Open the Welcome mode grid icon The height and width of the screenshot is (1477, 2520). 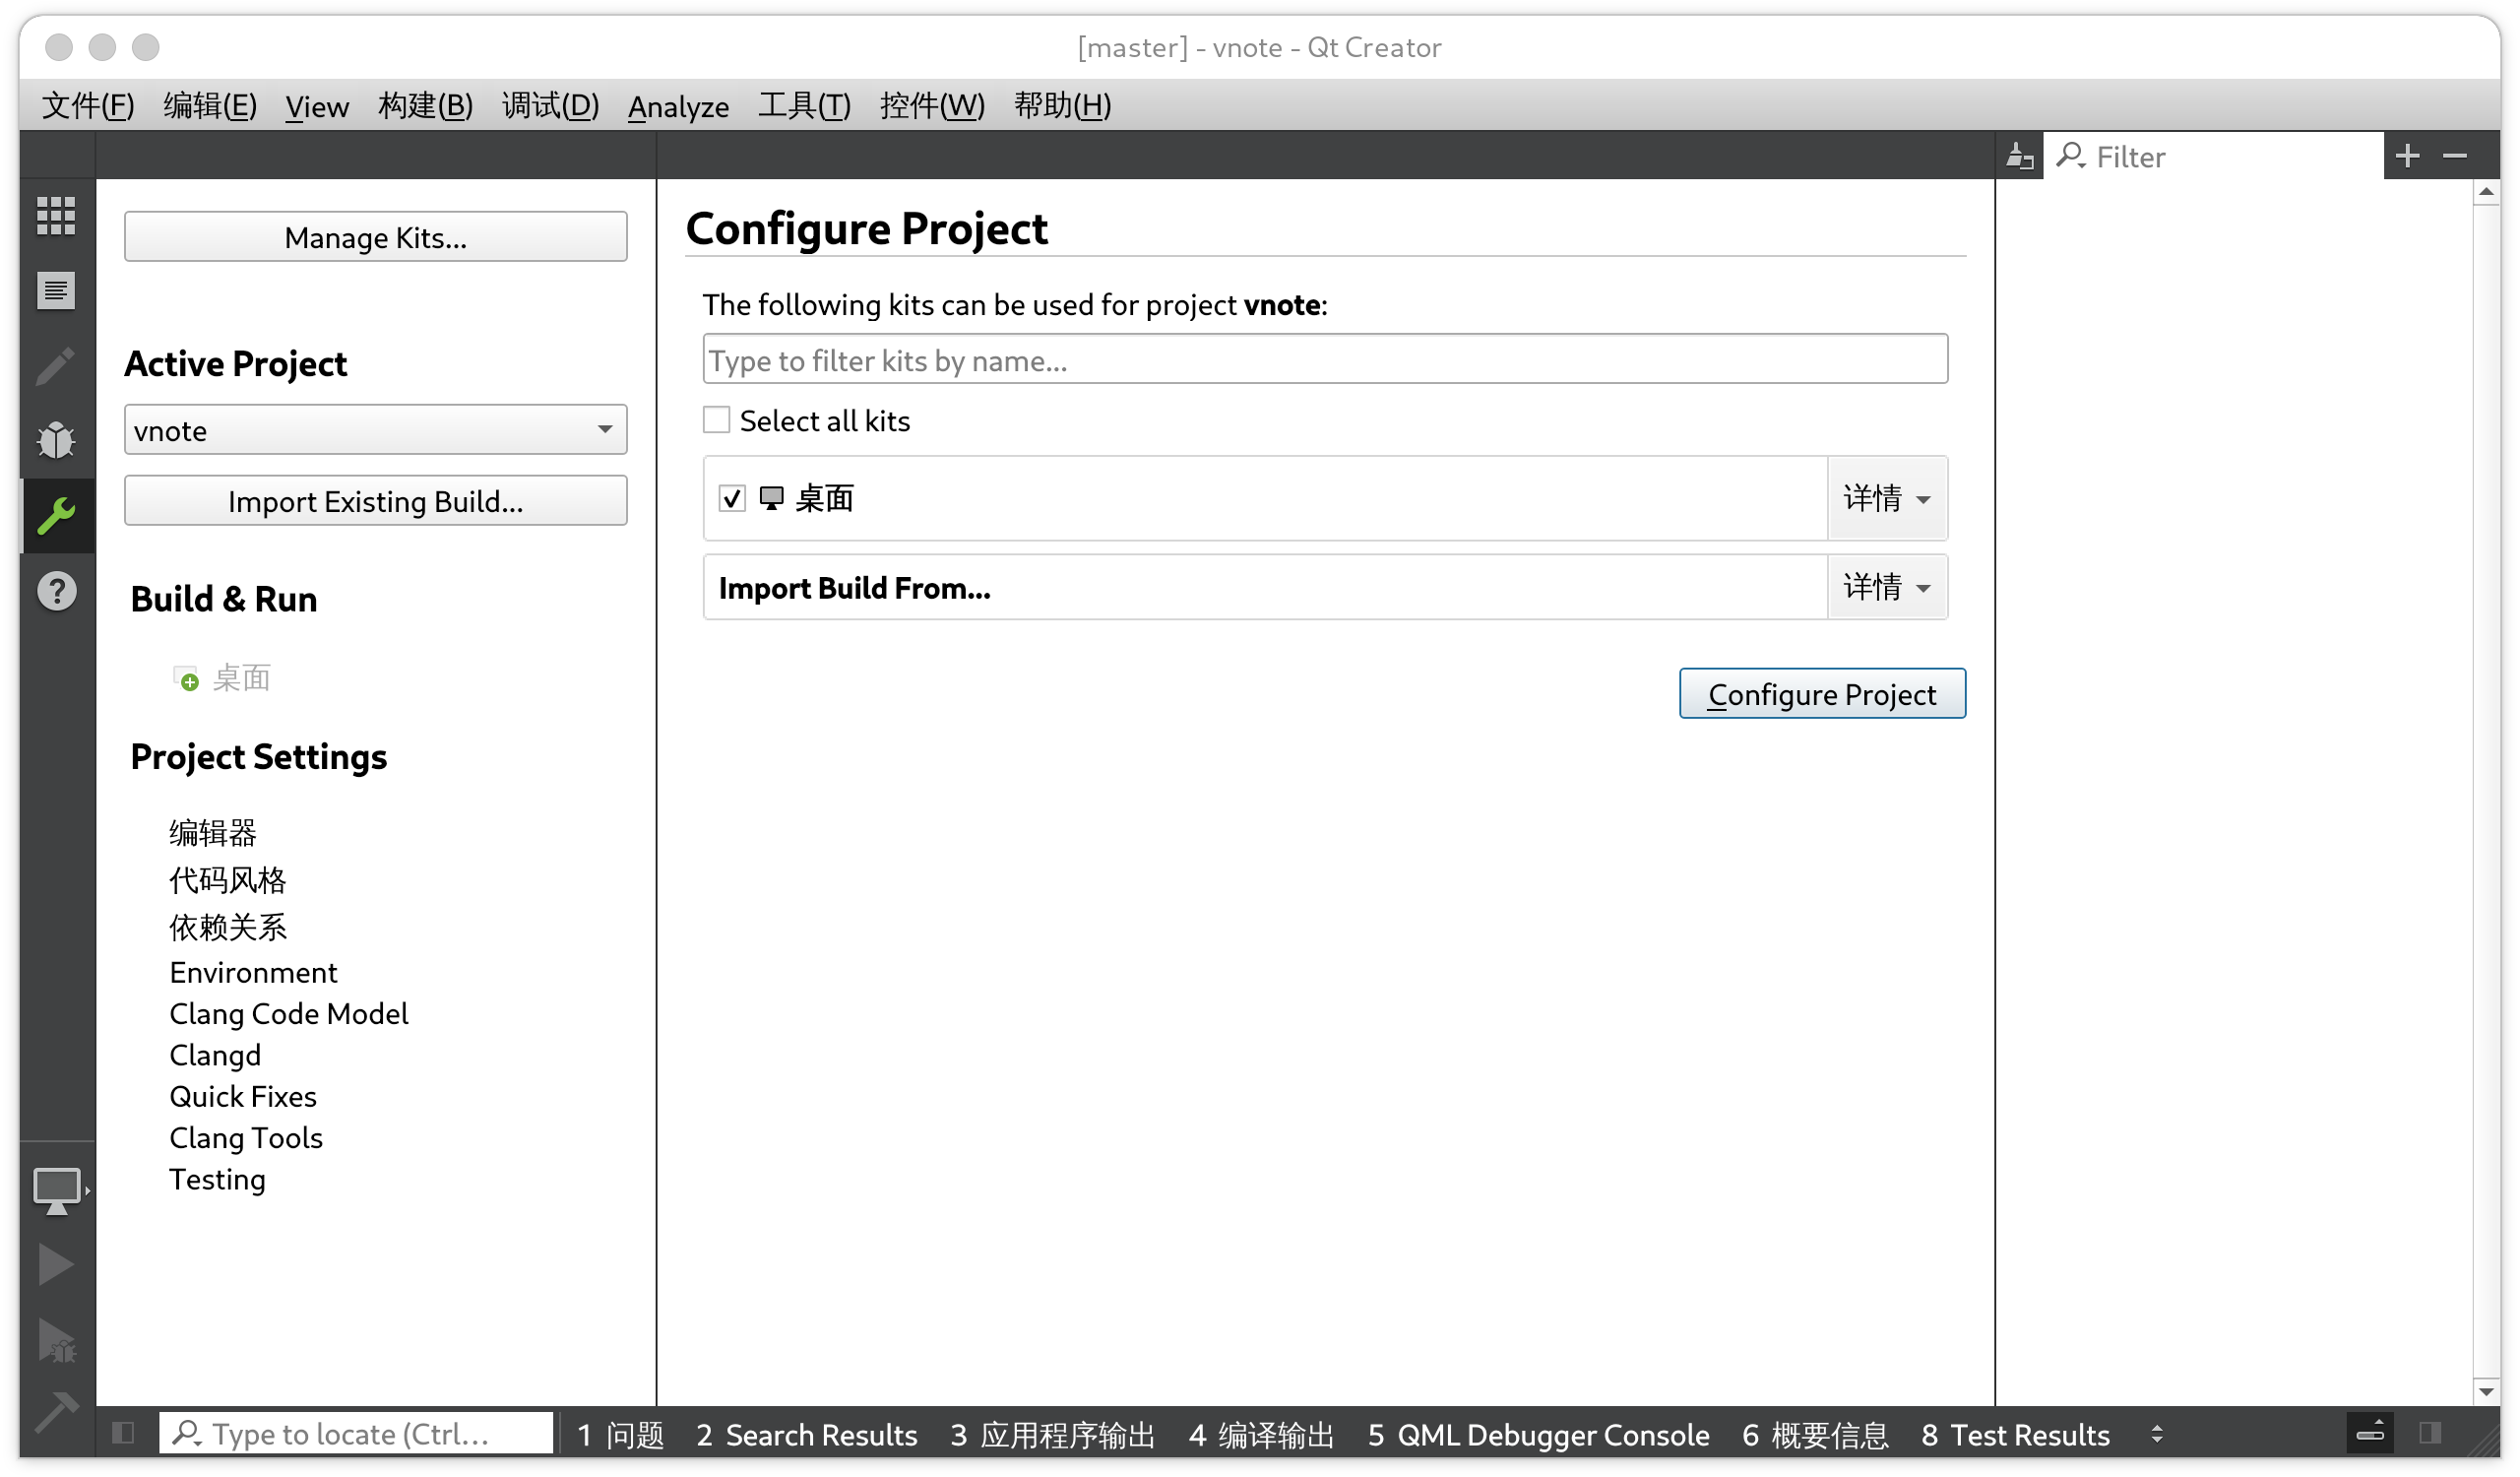point(56,215)
